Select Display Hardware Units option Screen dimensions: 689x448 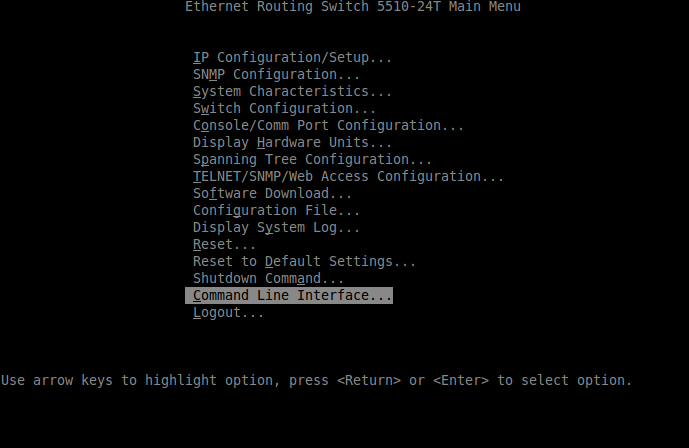click(x=292, y=143)
